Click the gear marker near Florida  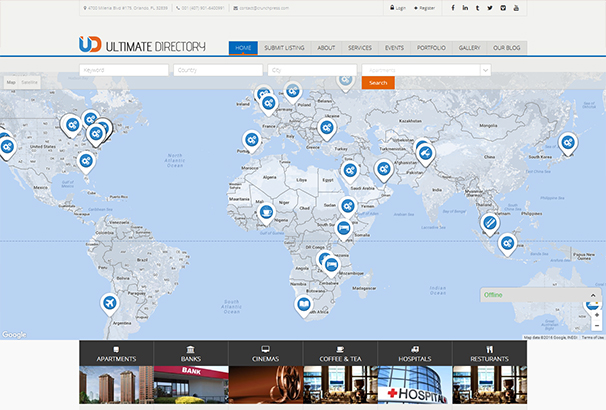(x=86, y=162)
